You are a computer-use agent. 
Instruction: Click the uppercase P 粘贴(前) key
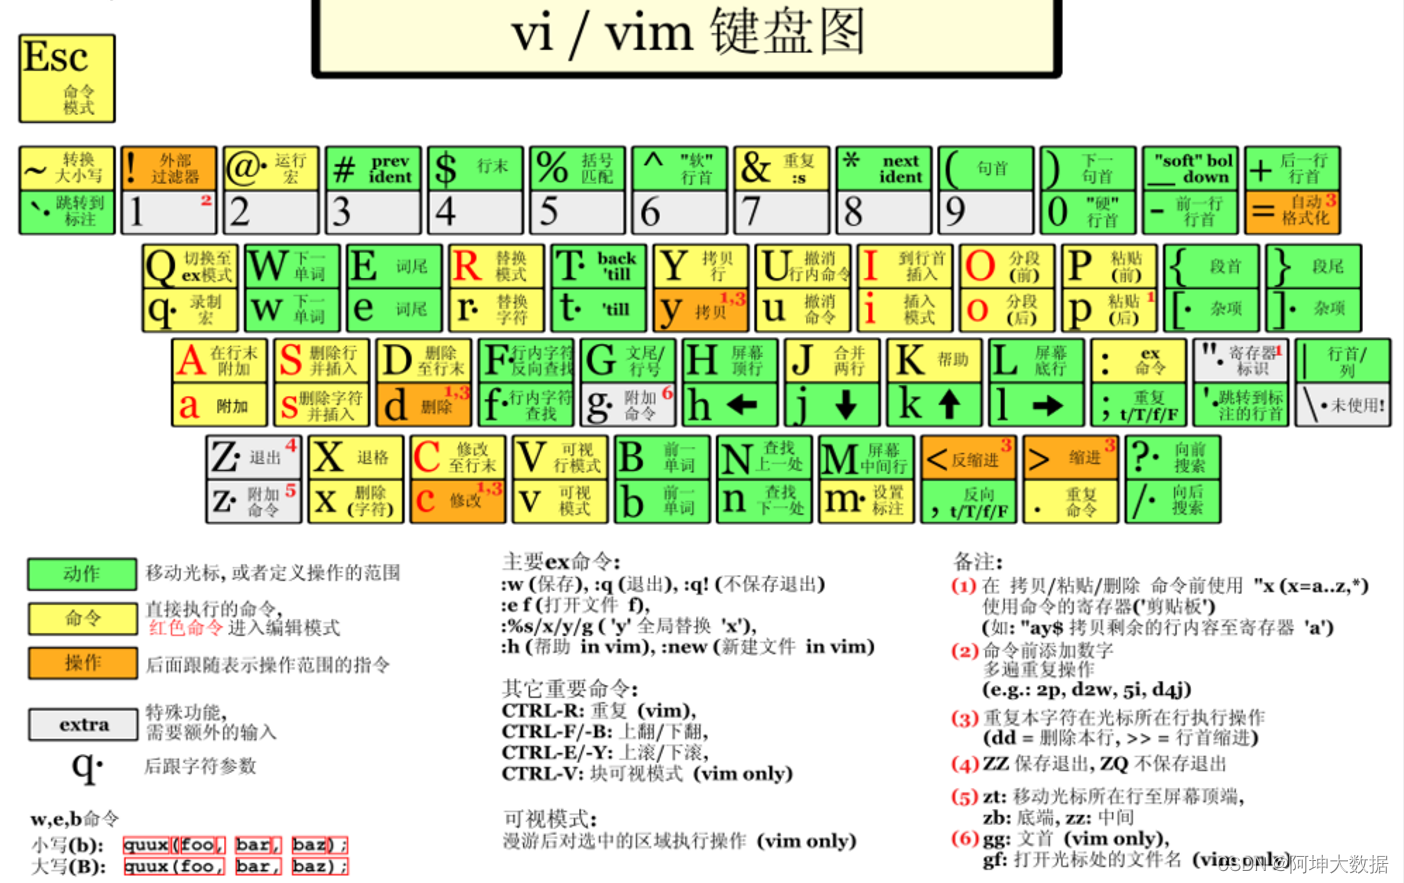click(1109, 266)
